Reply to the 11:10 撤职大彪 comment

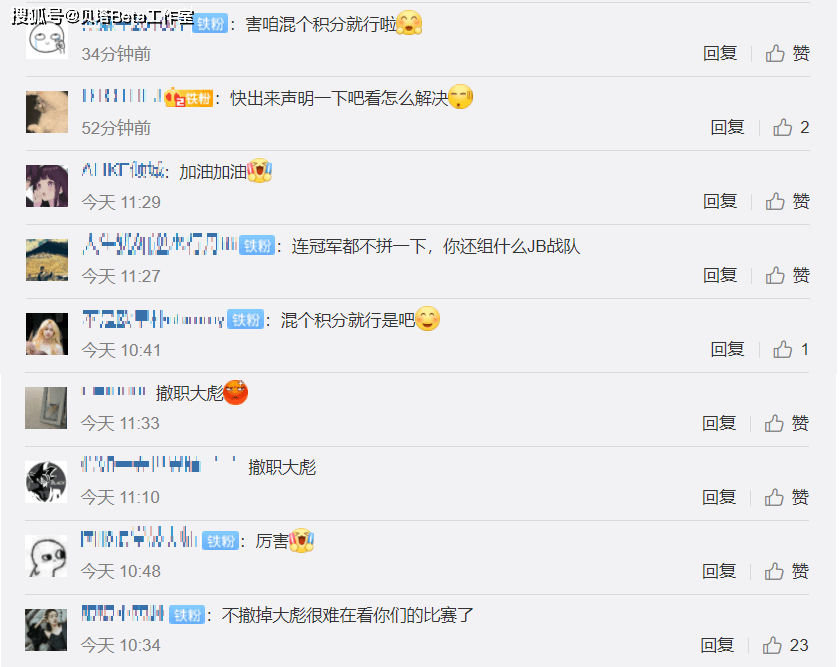coord(719,497)
